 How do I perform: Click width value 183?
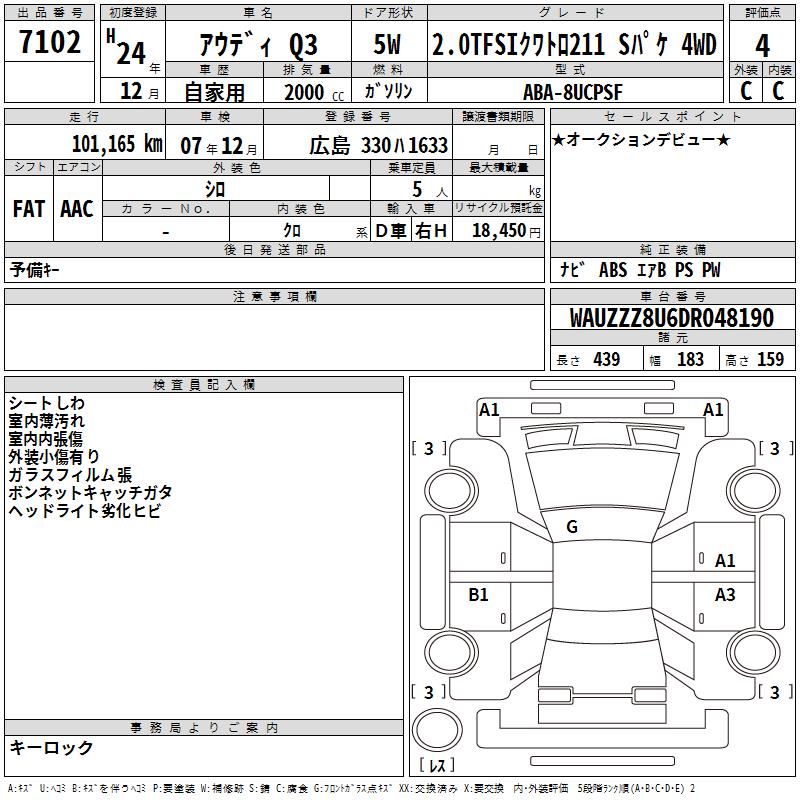click(690, 359)
